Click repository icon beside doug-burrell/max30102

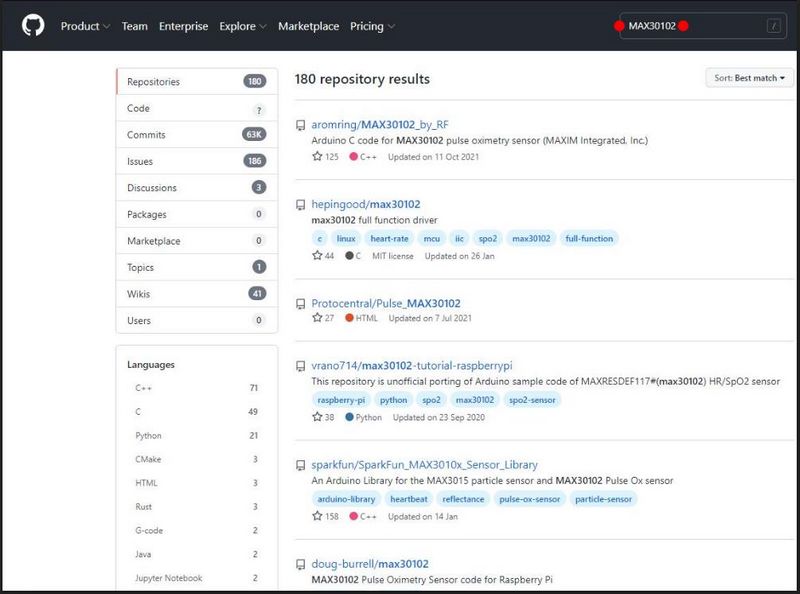[x=301, y=564]
